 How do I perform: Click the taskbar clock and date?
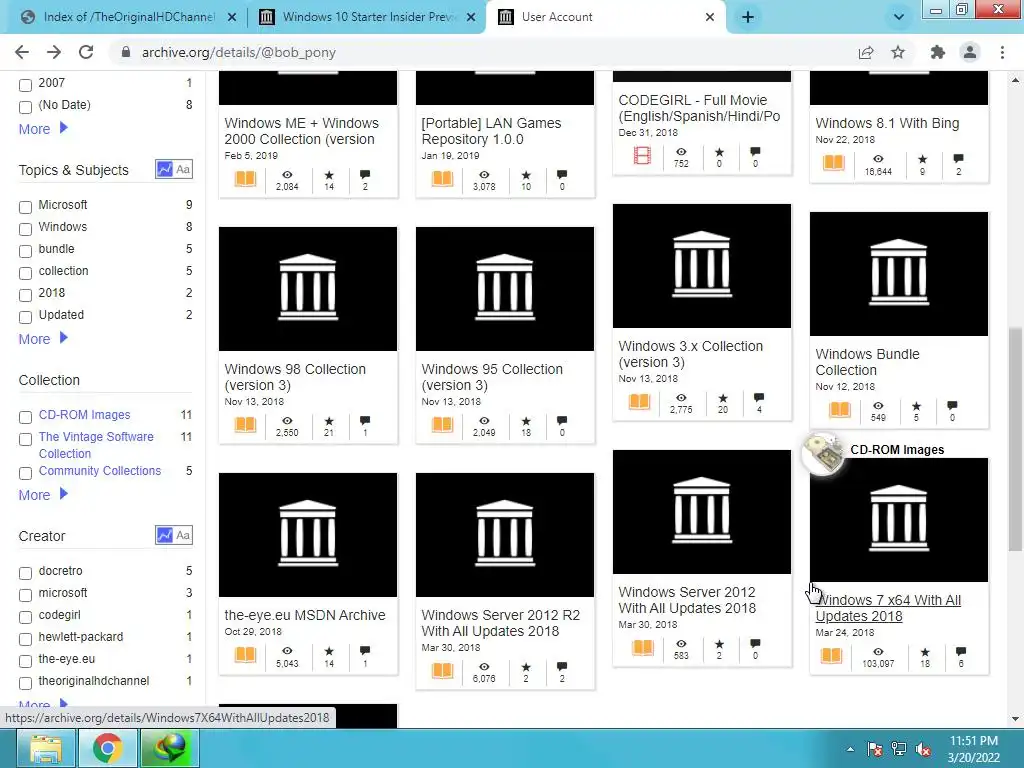pos(974,749)
